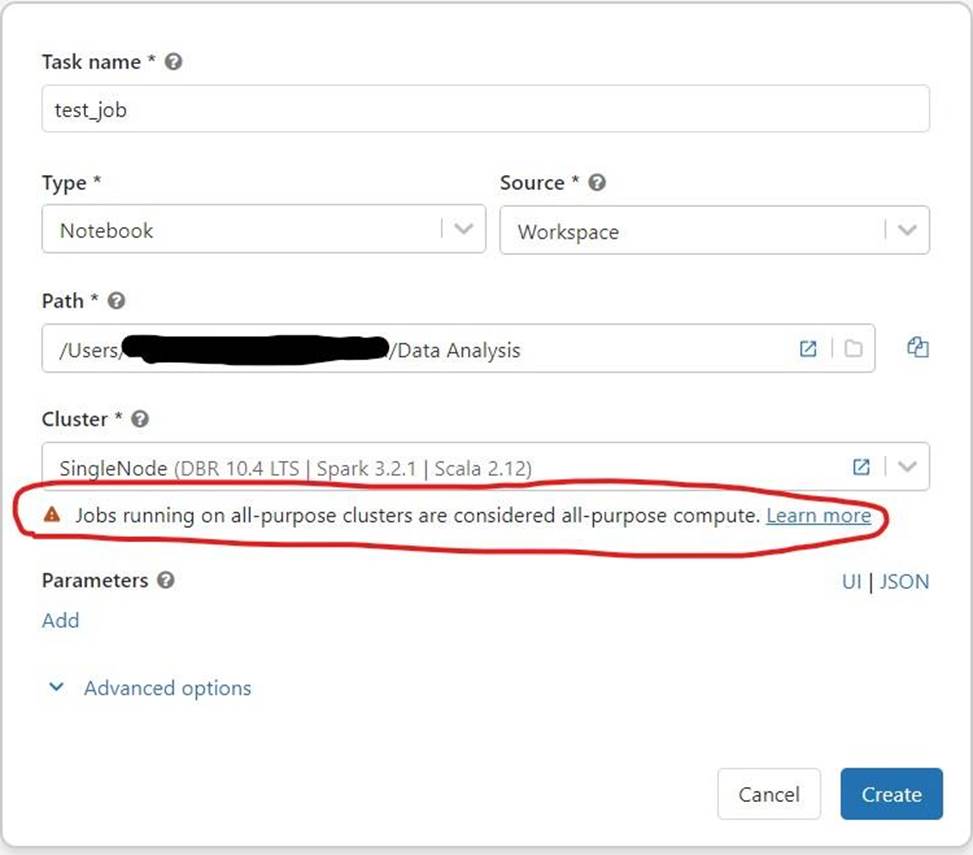Click the Task name help icon
The height and width of the screenshot is (855, 973).
(x=173, y=62)
